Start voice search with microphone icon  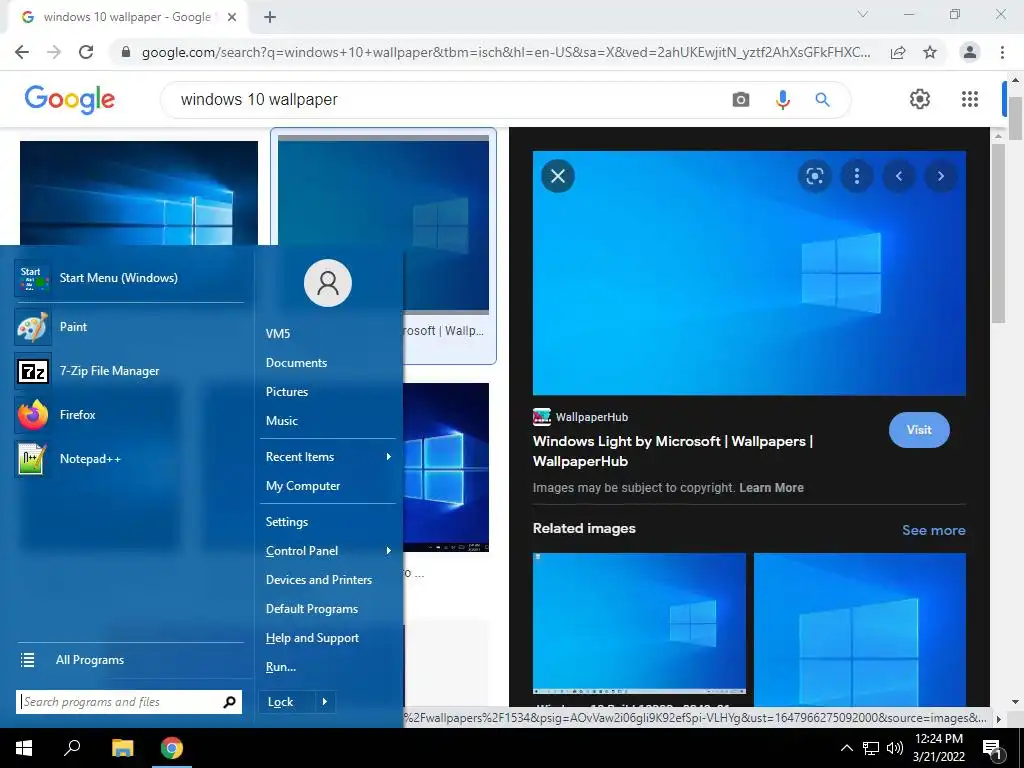782,99
